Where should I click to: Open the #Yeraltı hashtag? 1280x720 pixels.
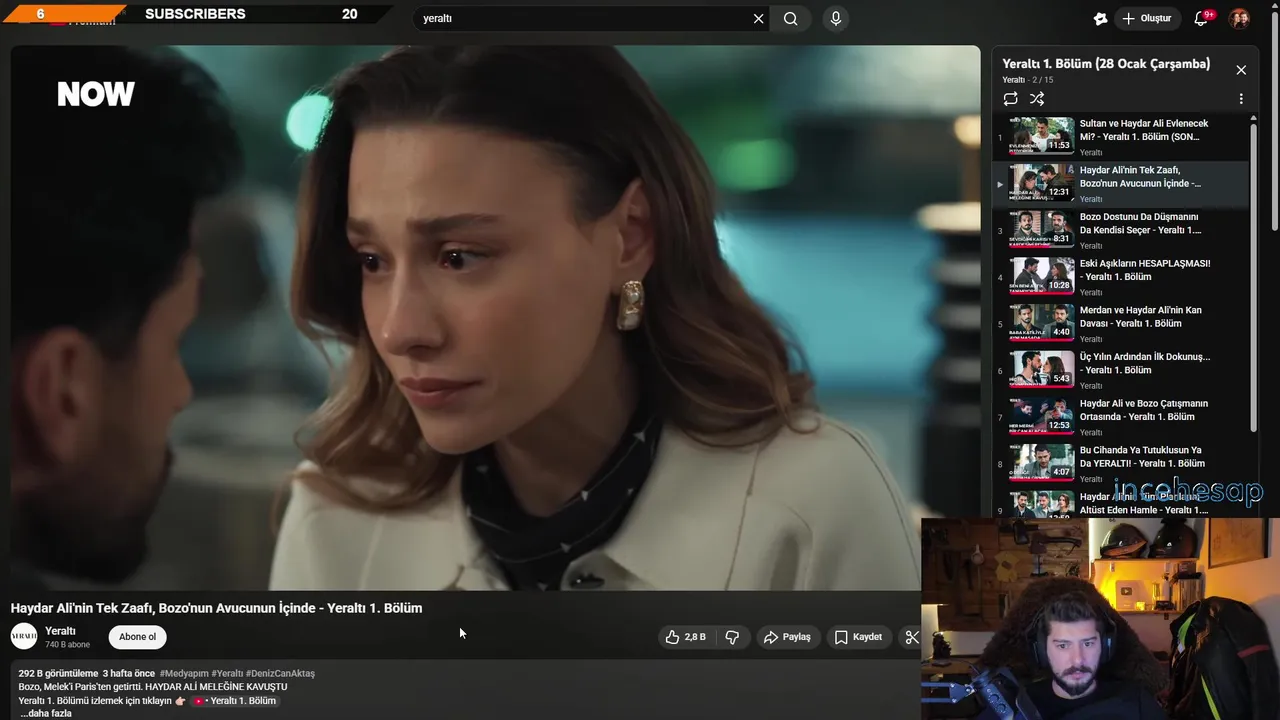click(227, 673)
